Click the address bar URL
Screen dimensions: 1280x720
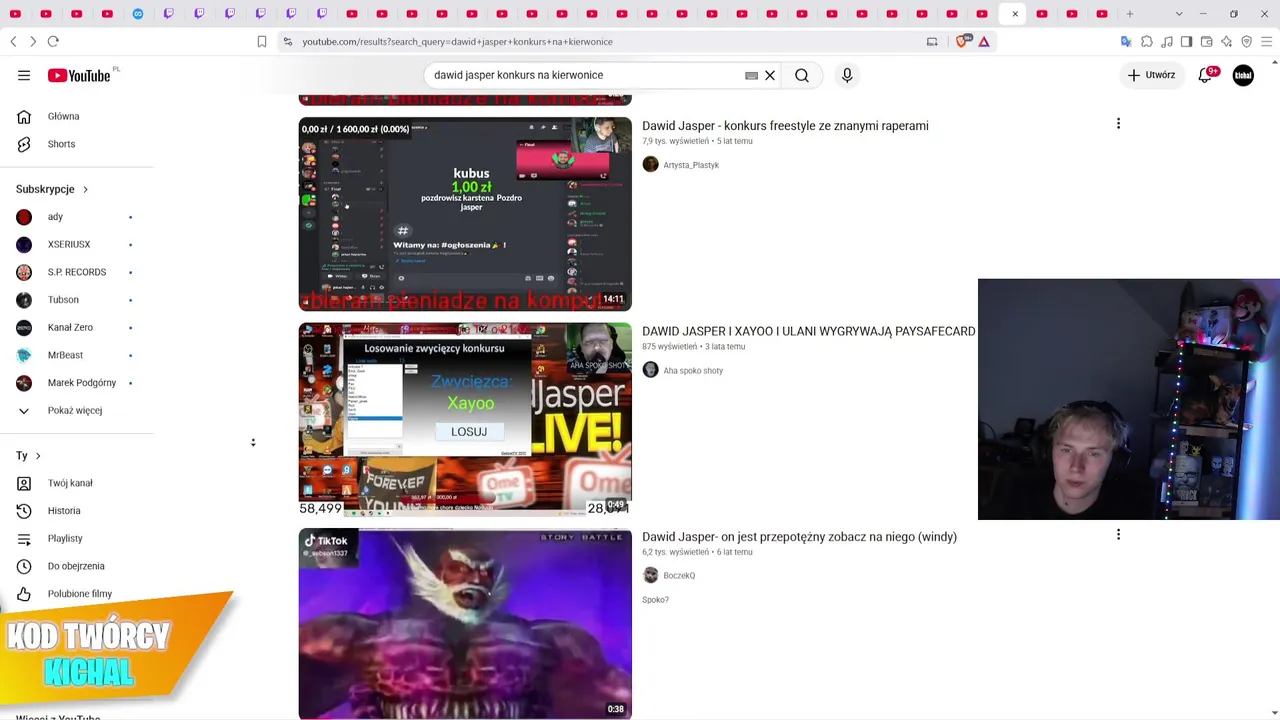coord(457,41)
